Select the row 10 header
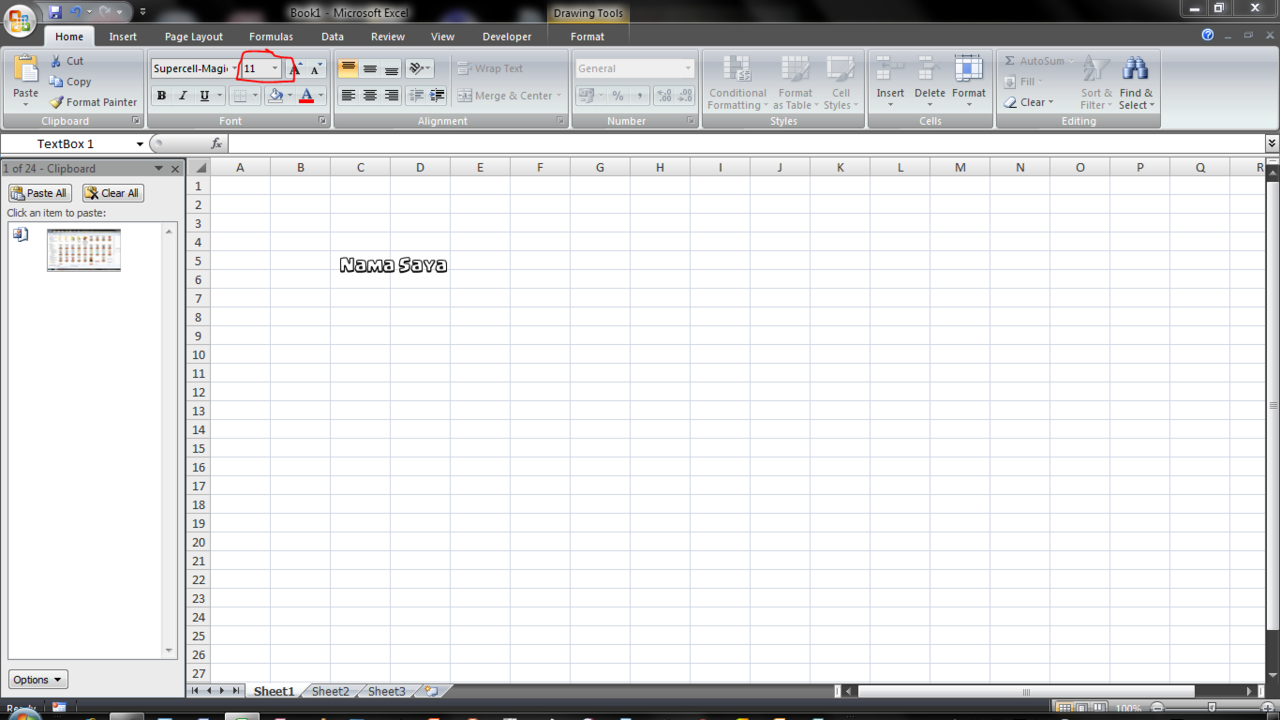This screenshot has width=1280, height=720. tap(198, 355)
